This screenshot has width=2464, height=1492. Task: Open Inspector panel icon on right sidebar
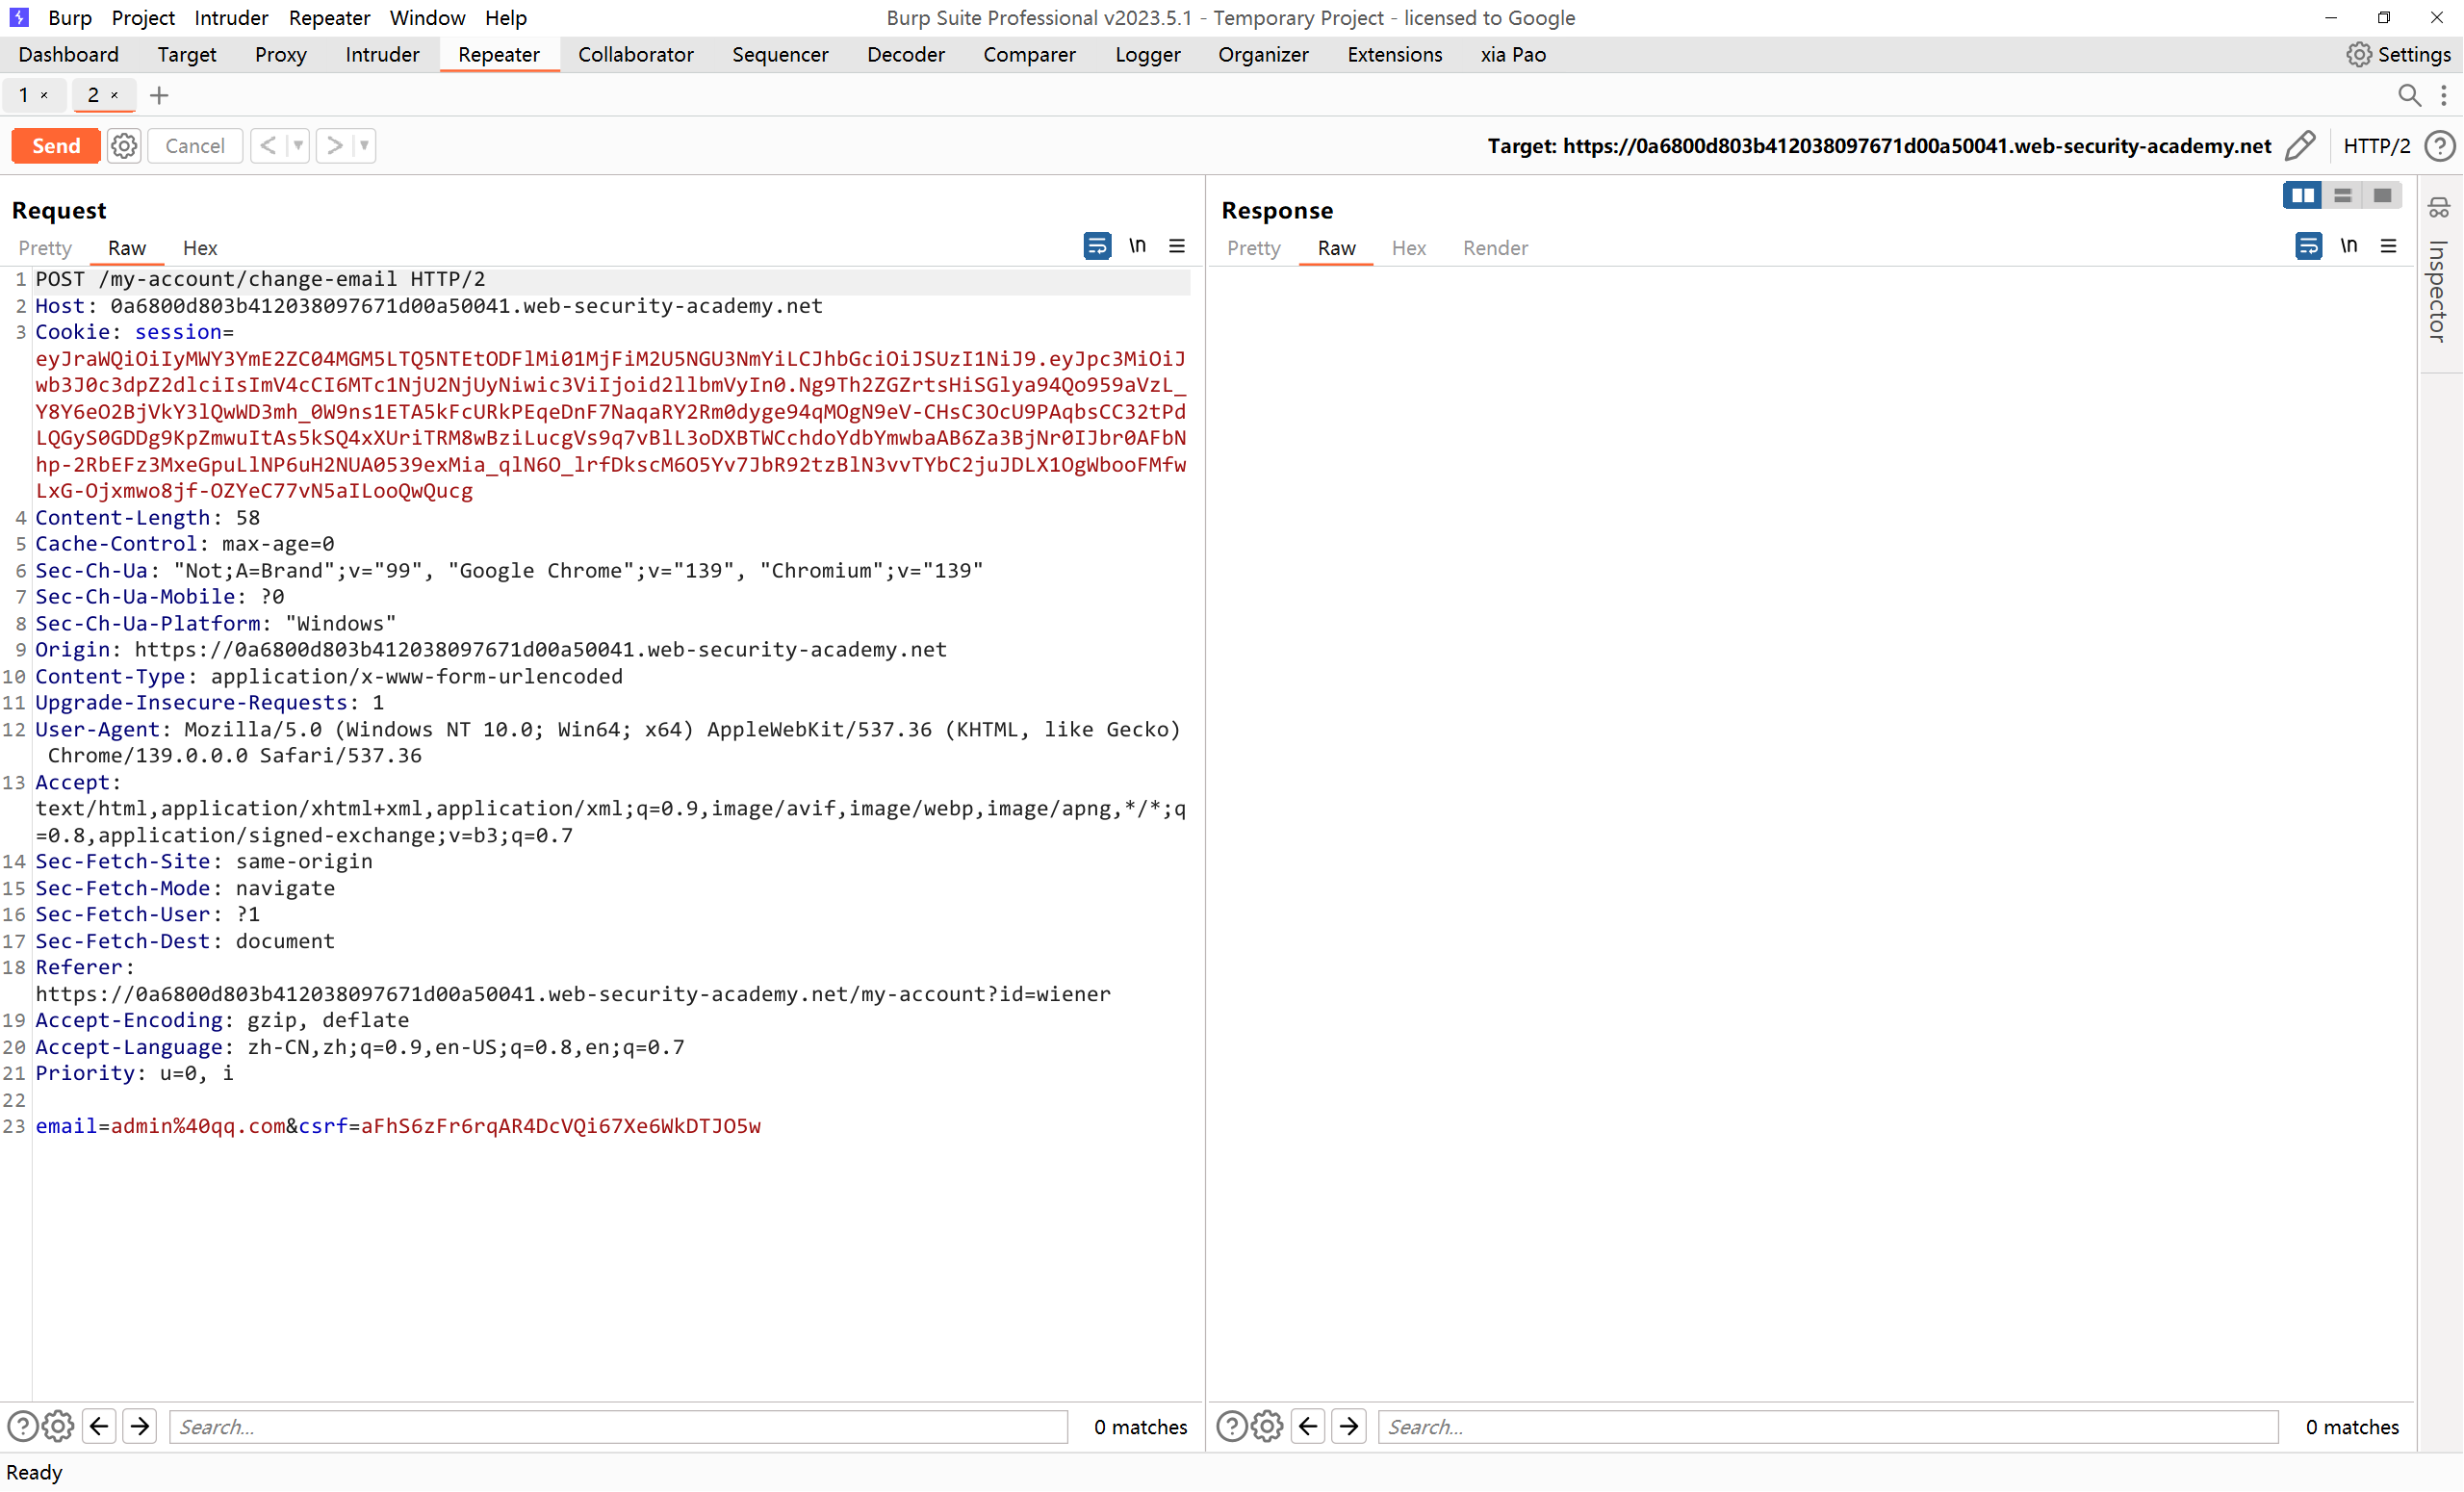(x=2439, y=208)
